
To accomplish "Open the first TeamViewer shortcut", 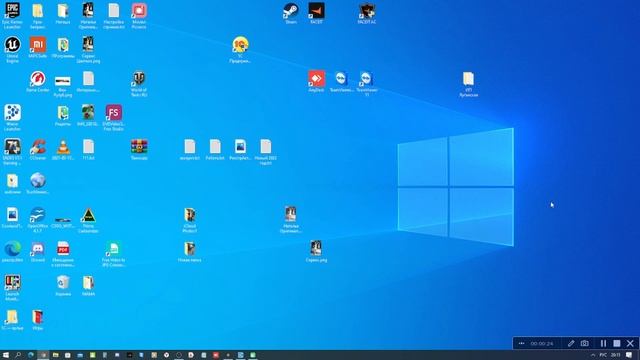I will pos(341,81).
